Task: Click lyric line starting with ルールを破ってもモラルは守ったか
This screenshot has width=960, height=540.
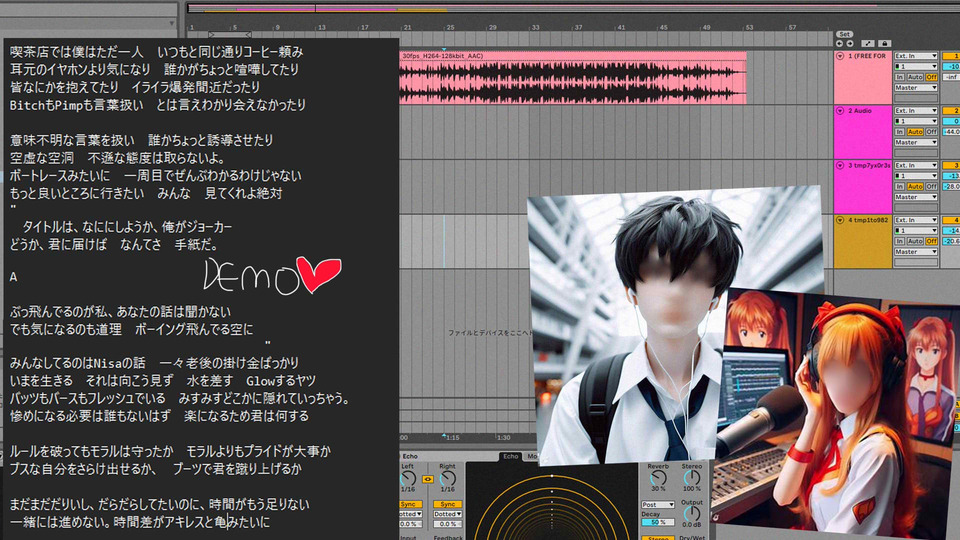Action: [170, 452]
